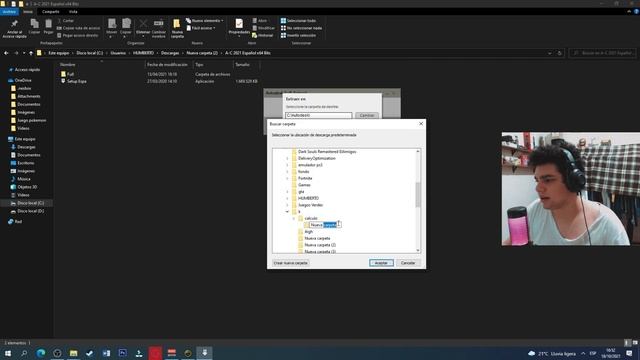The width and height of the screenshot is (640, 360).
Task: Open Microsoft Edge from taskbar
Action: pos(41,353)
